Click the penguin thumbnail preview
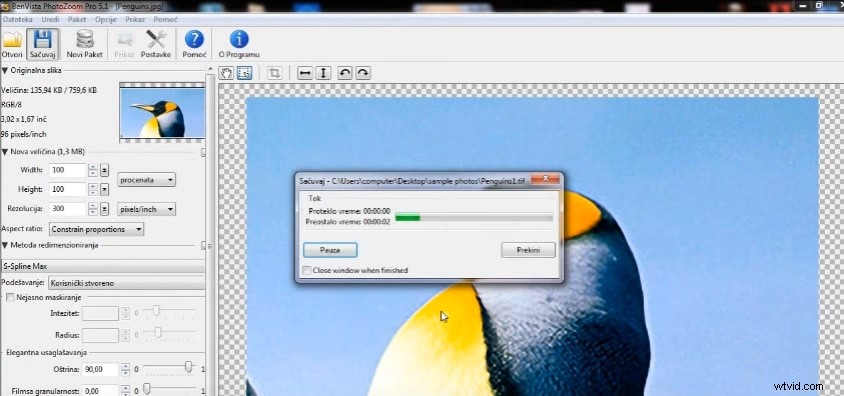844x396 pixels. [162, 112]
